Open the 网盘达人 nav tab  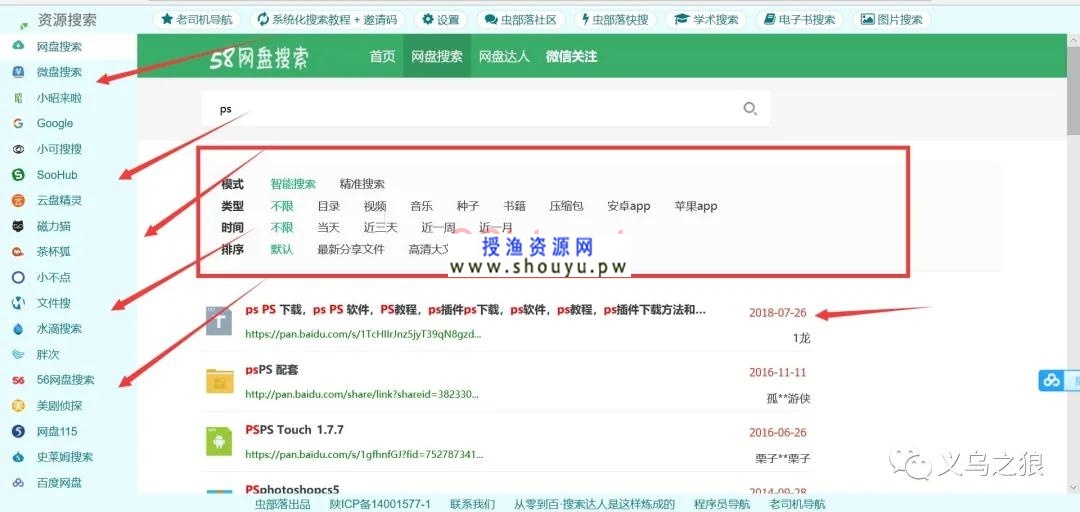[x=504, y=57]
